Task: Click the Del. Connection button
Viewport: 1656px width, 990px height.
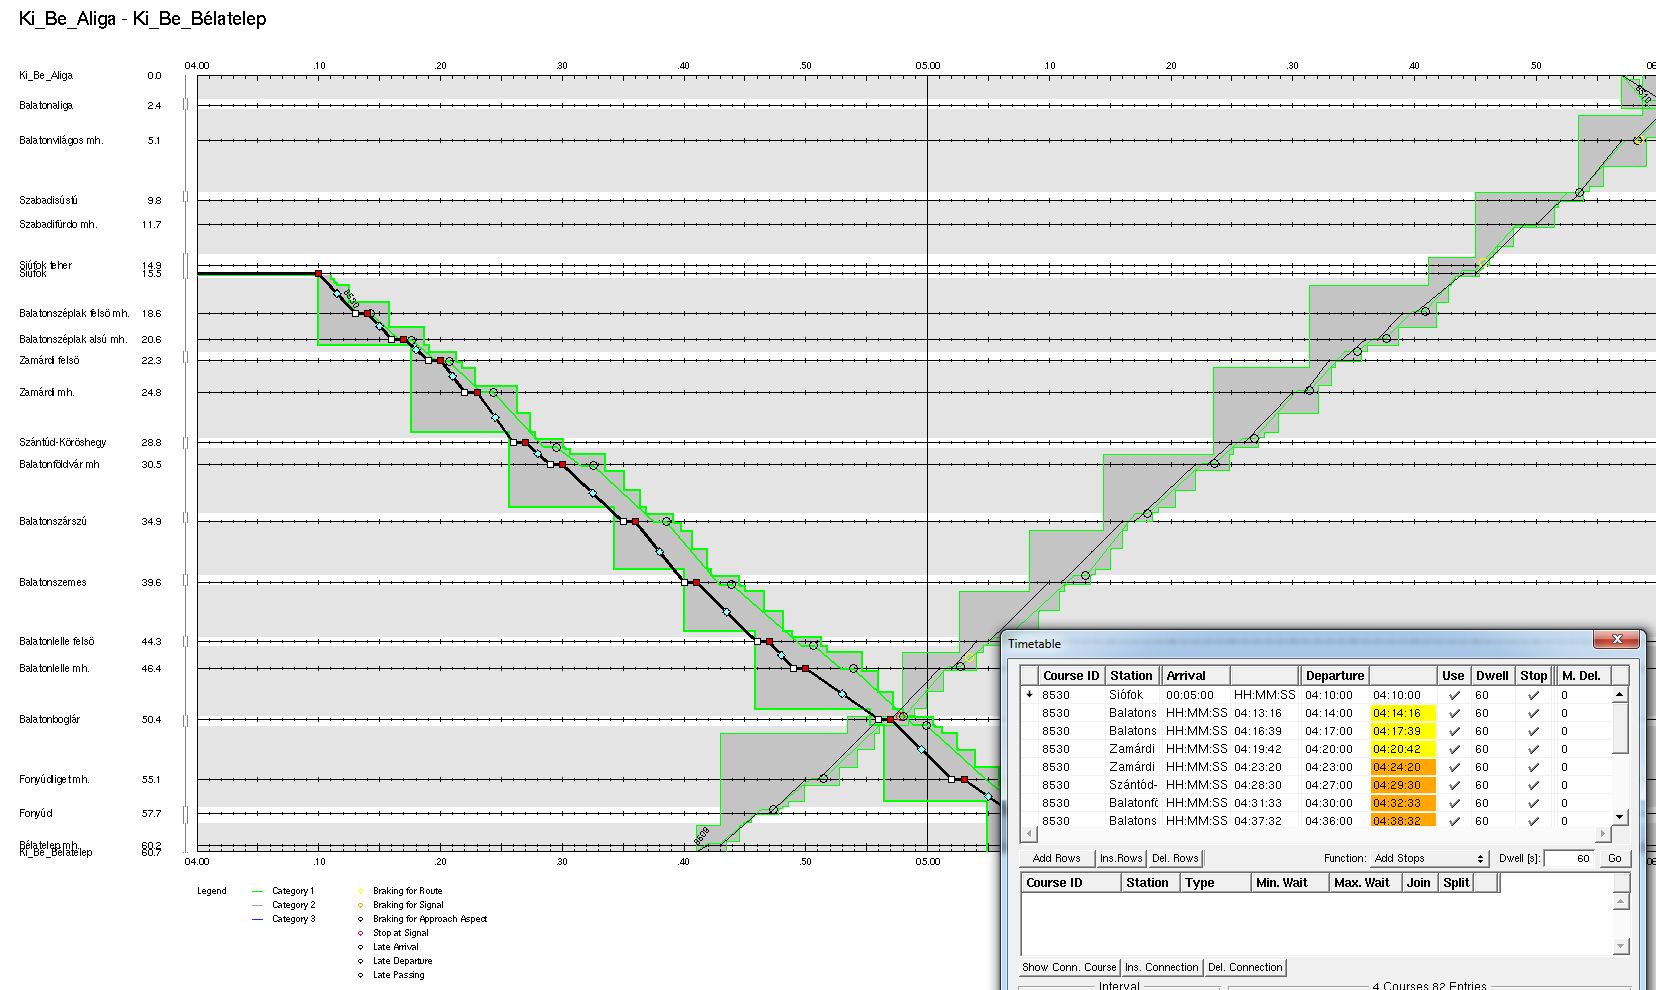Action: [1245, 967]
